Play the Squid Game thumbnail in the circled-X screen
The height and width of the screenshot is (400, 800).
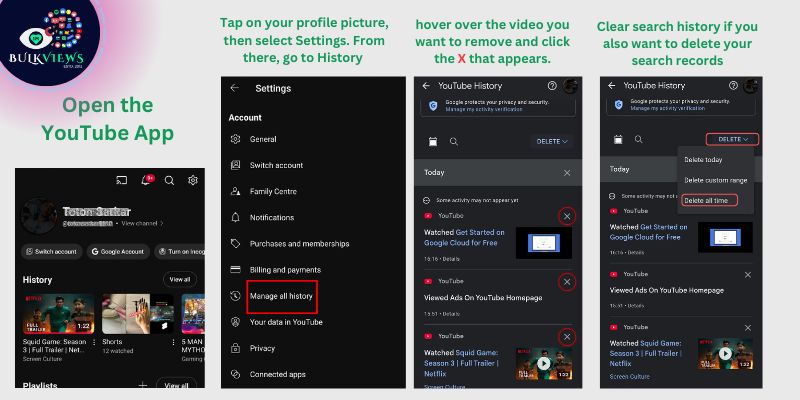tap(544, 364)
